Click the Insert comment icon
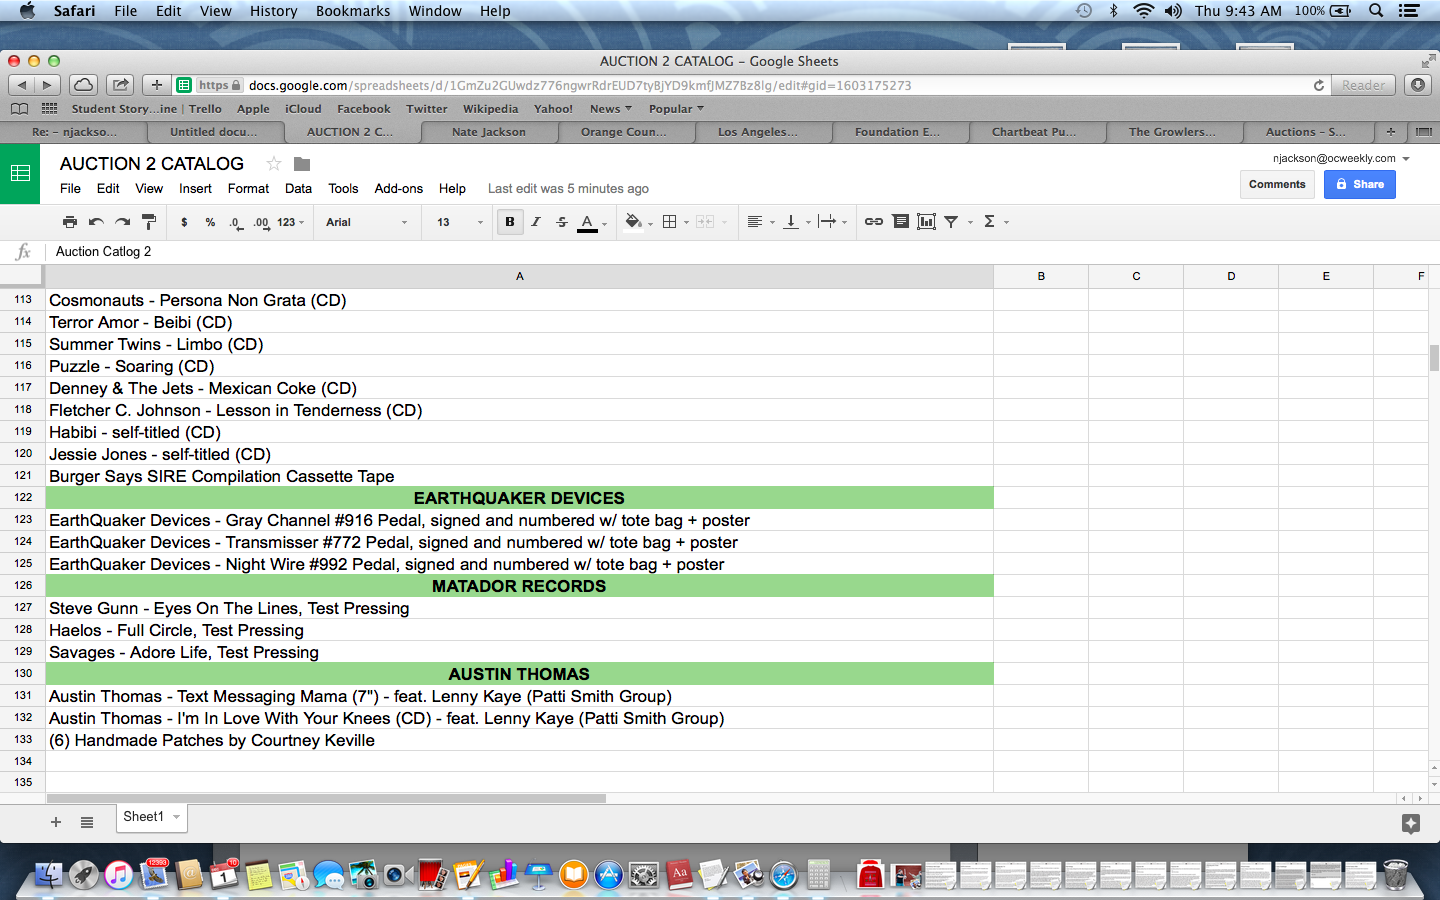 click(900, 222)
